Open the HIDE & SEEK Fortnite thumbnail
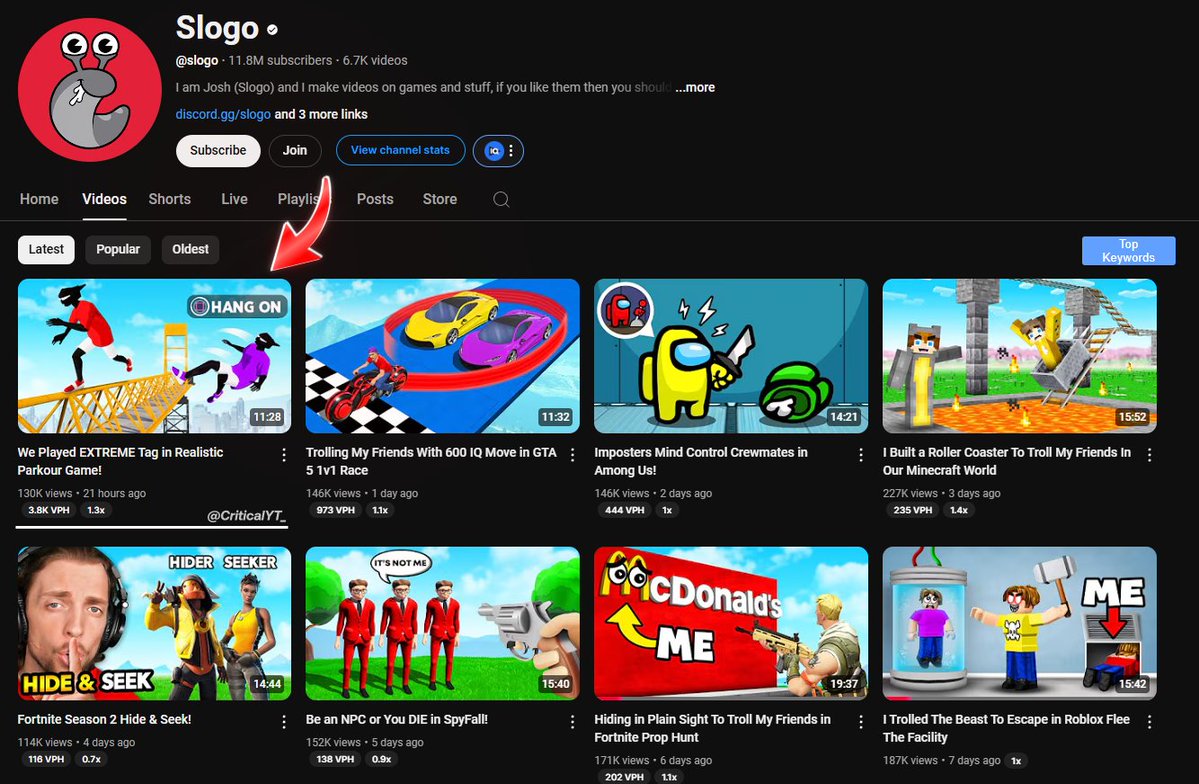The height and width of the screenshot is (784, 1199). tap(154, 623)
